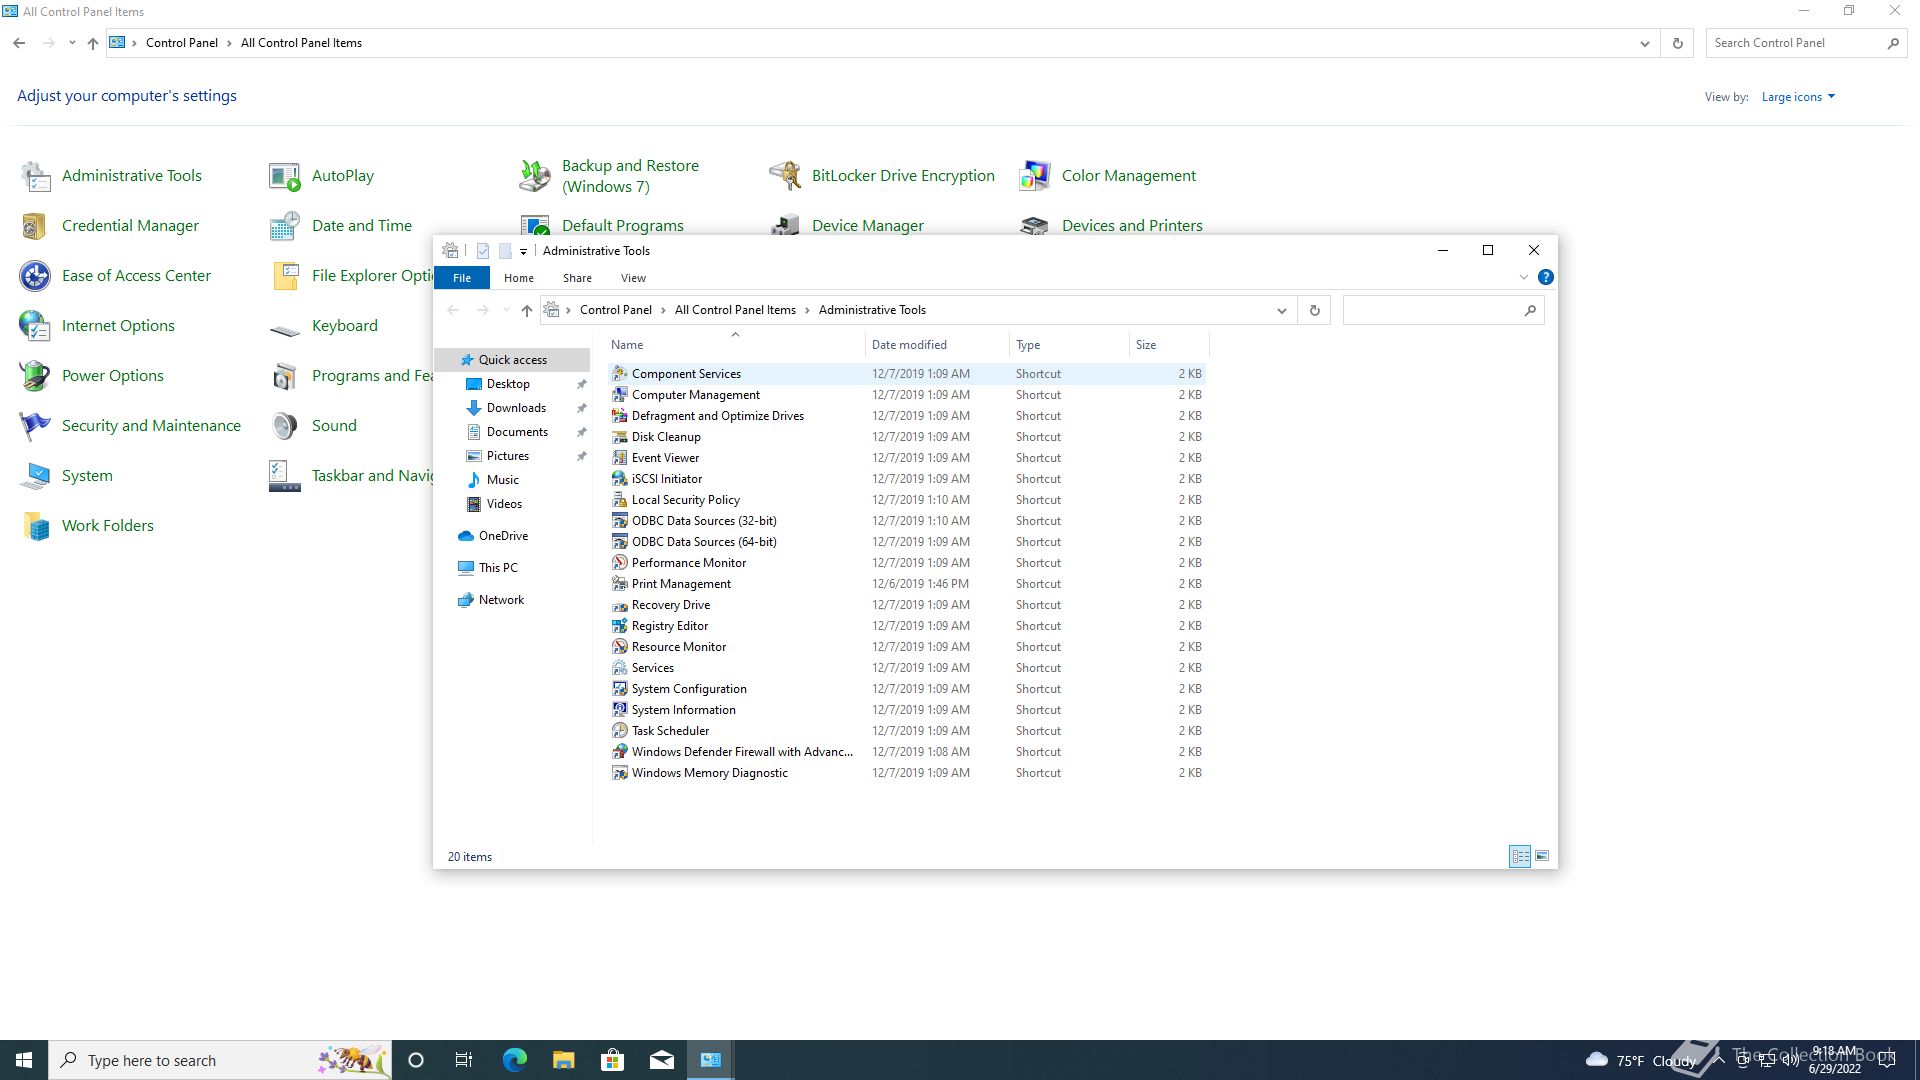Click the Control Panel breadcrumb in Explorer window
The image size is (1920, 1080).
pos(615,310)
